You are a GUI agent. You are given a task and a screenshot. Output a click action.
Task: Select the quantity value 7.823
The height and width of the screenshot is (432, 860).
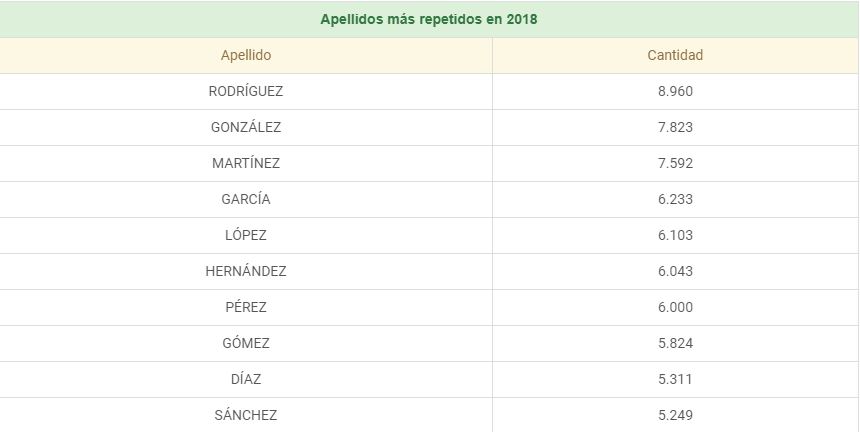676,127
